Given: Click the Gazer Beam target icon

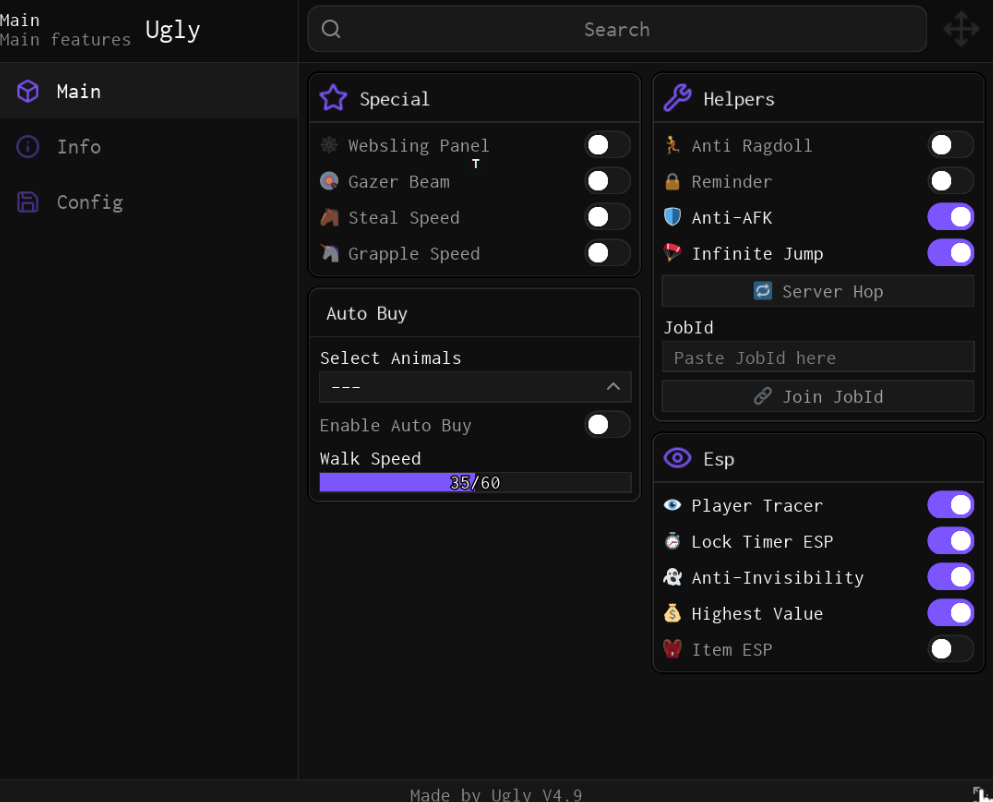Looking at the screenshot, I should pyautogui.click(x=329, y=181).
